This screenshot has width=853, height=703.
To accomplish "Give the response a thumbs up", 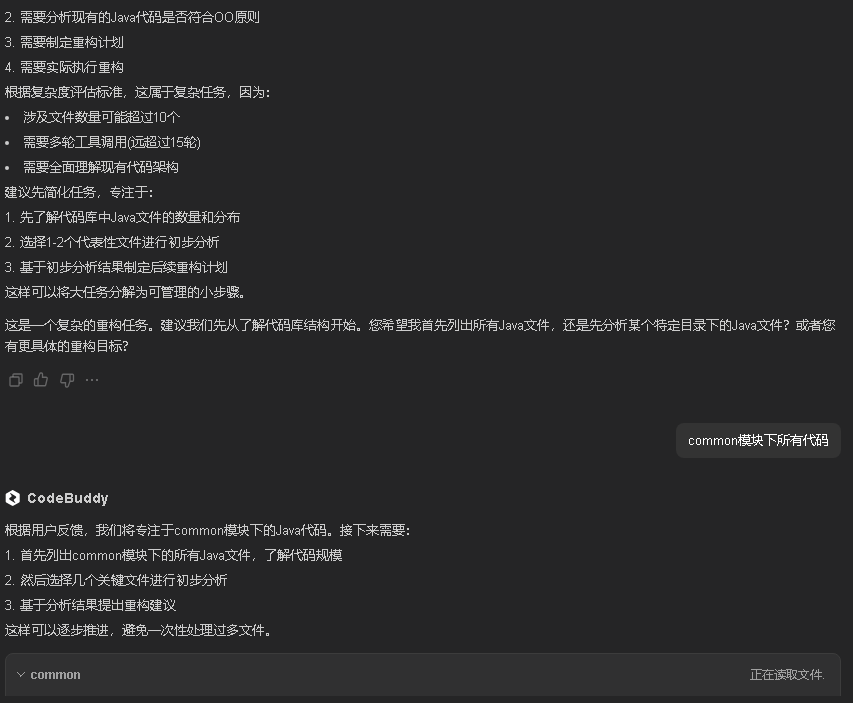I will [41, 380].
